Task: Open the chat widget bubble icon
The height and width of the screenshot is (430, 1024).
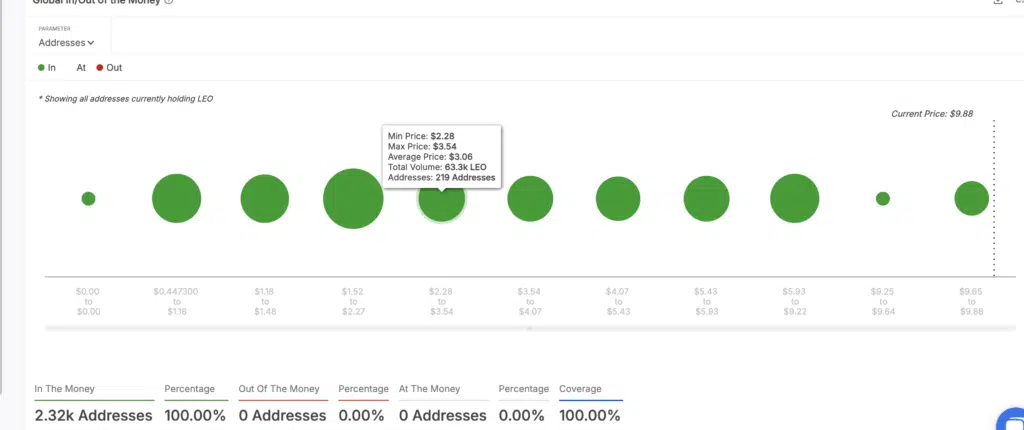Action: click(1014, 420)
